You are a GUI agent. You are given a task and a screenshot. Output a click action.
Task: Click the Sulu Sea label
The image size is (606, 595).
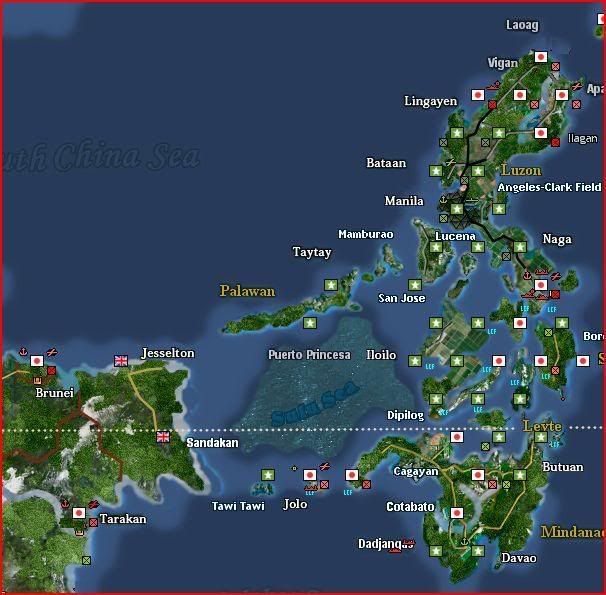[315, 403]
